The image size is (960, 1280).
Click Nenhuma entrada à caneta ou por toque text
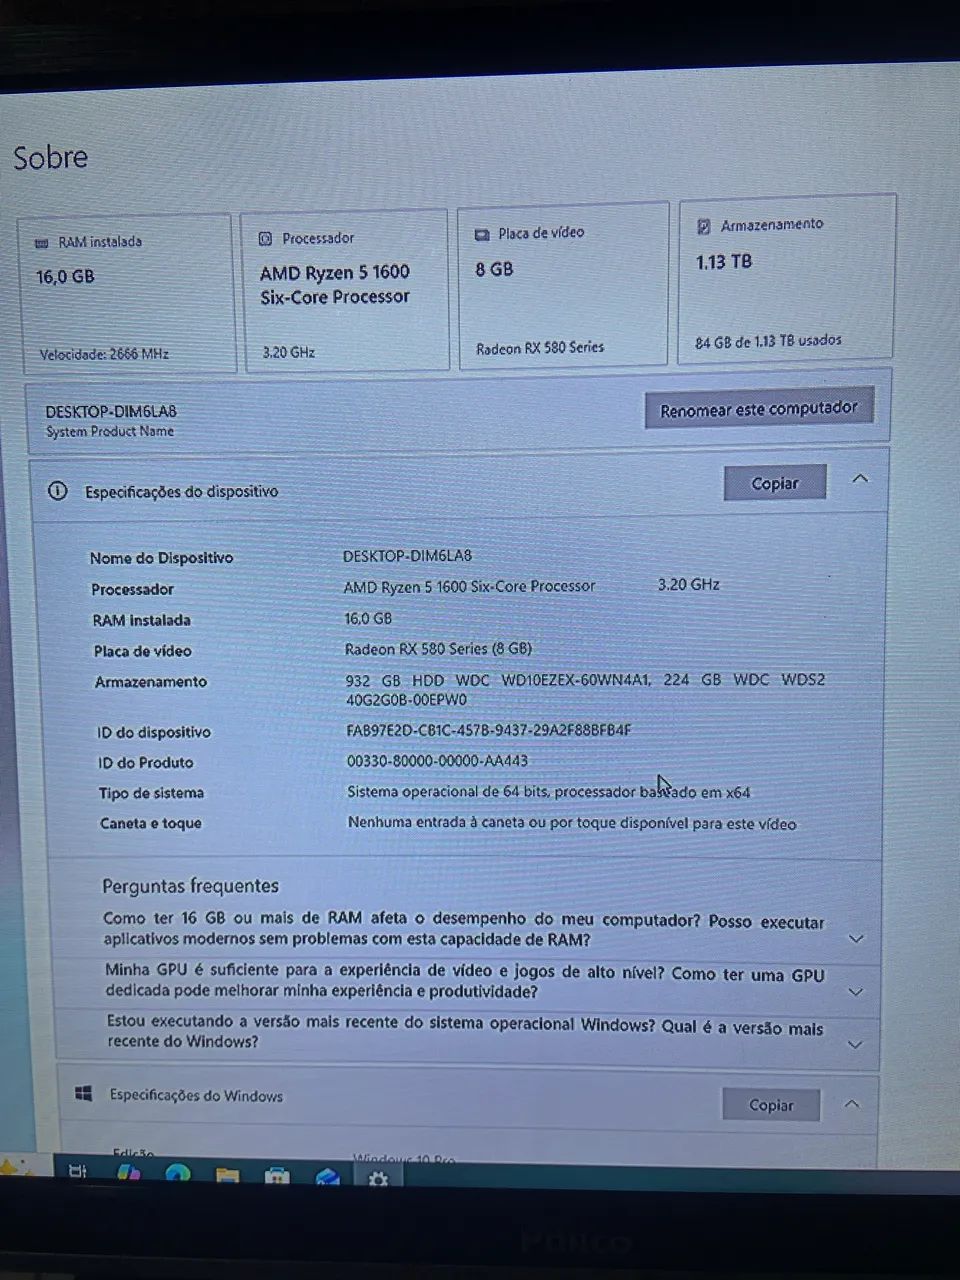click(x=572, y=823)
